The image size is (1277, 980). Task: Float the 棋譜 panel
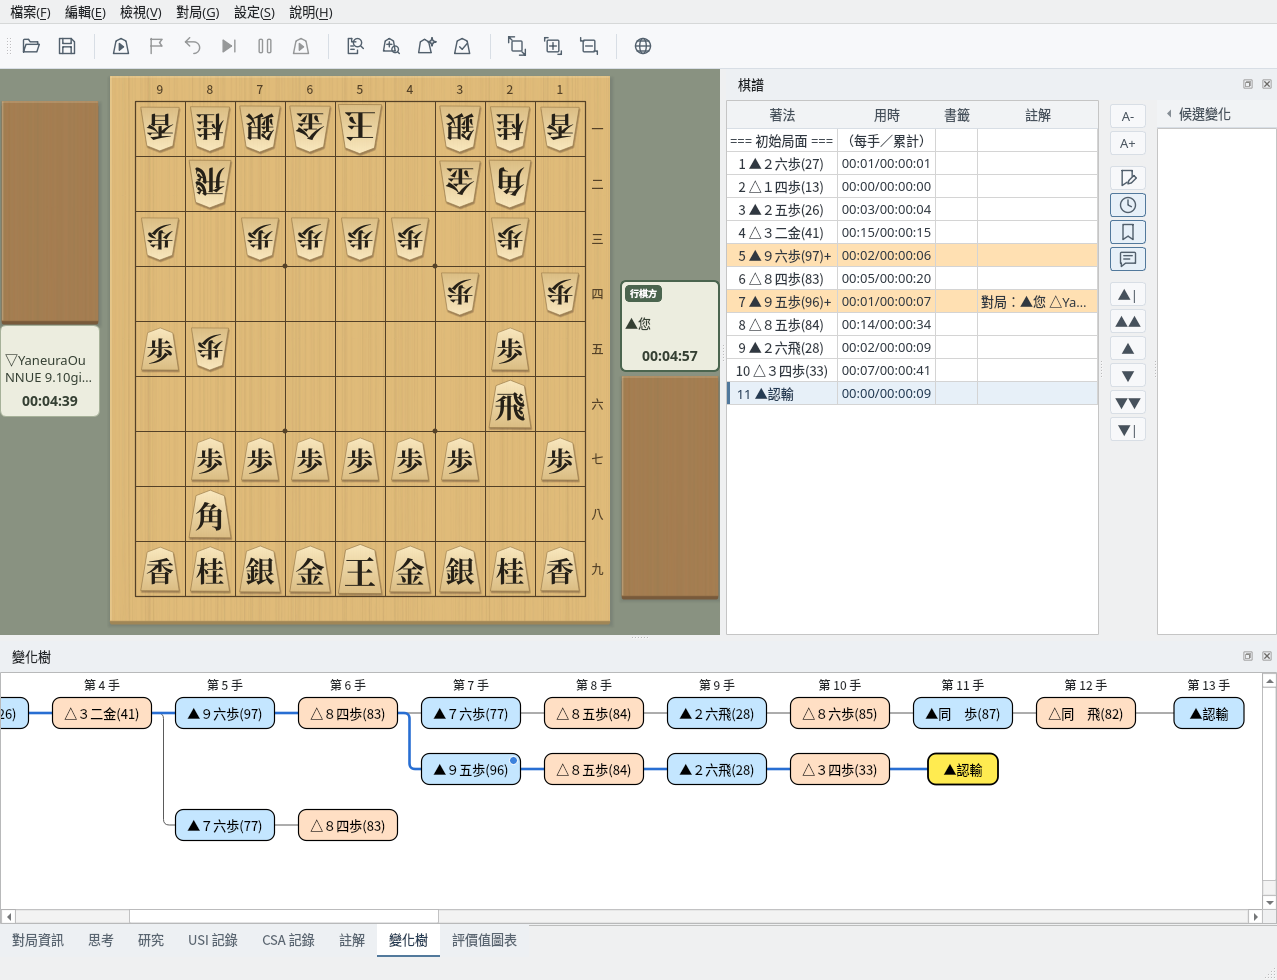click(1248, 84)
